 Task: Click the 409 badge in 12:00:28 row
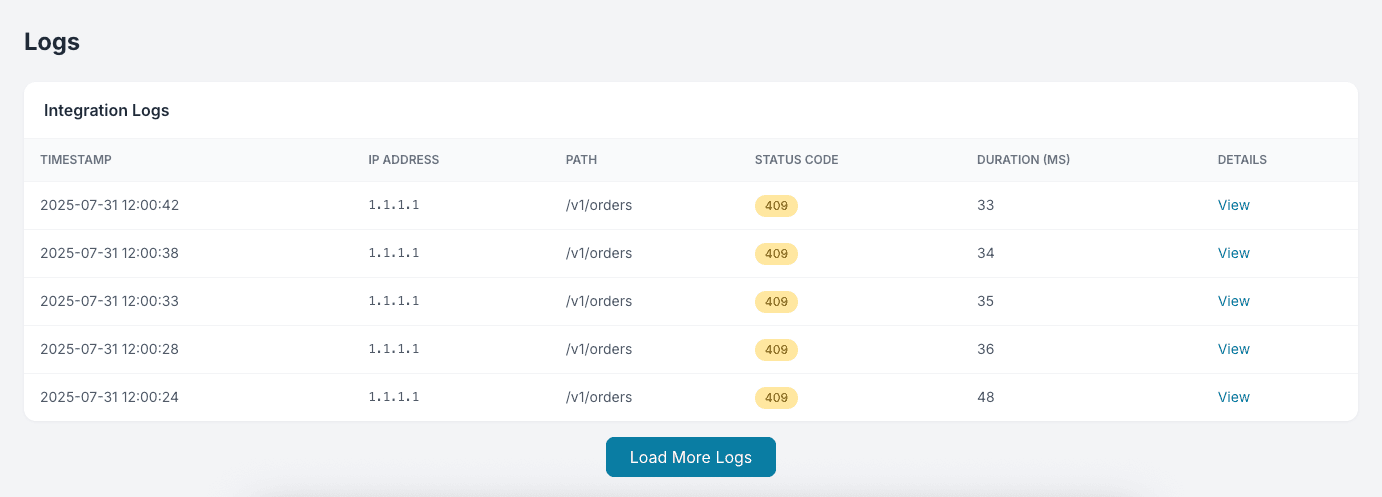(x=776, y=350)
